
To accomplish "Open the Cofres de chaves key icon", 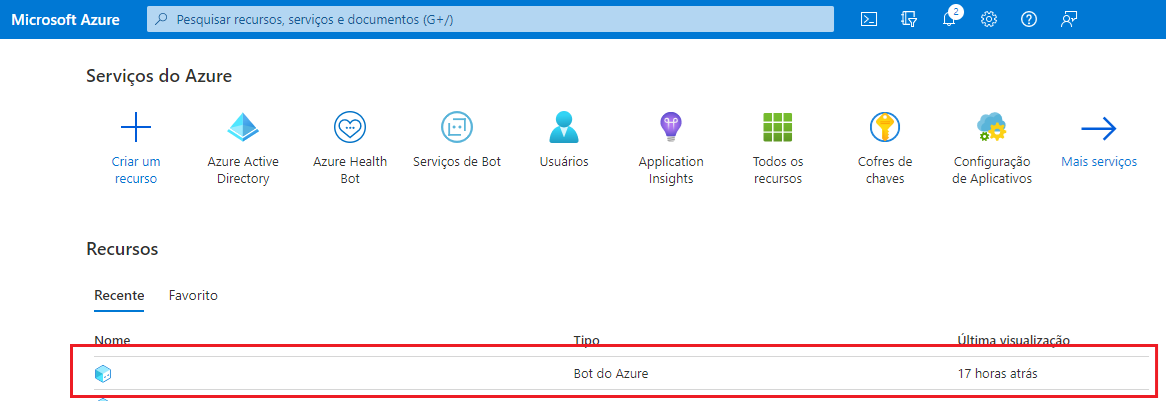I will pos(885,128).
